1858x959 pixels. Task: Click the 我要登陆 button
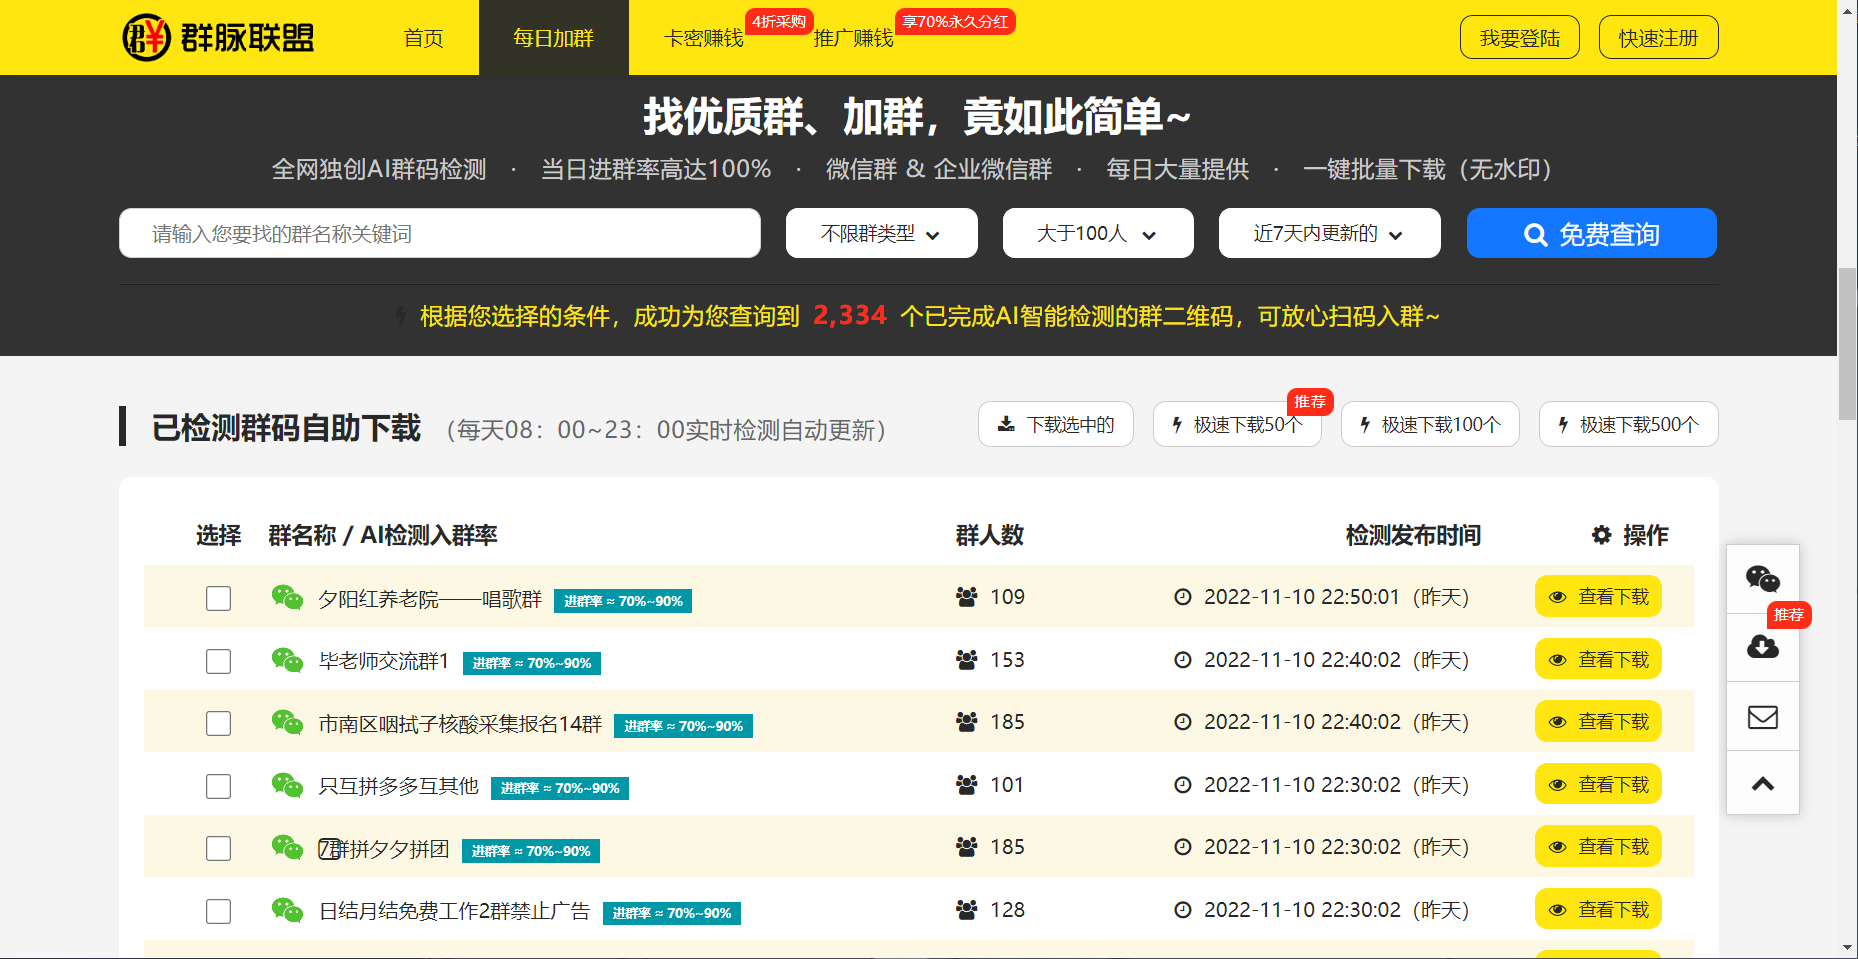point(1520,38)
